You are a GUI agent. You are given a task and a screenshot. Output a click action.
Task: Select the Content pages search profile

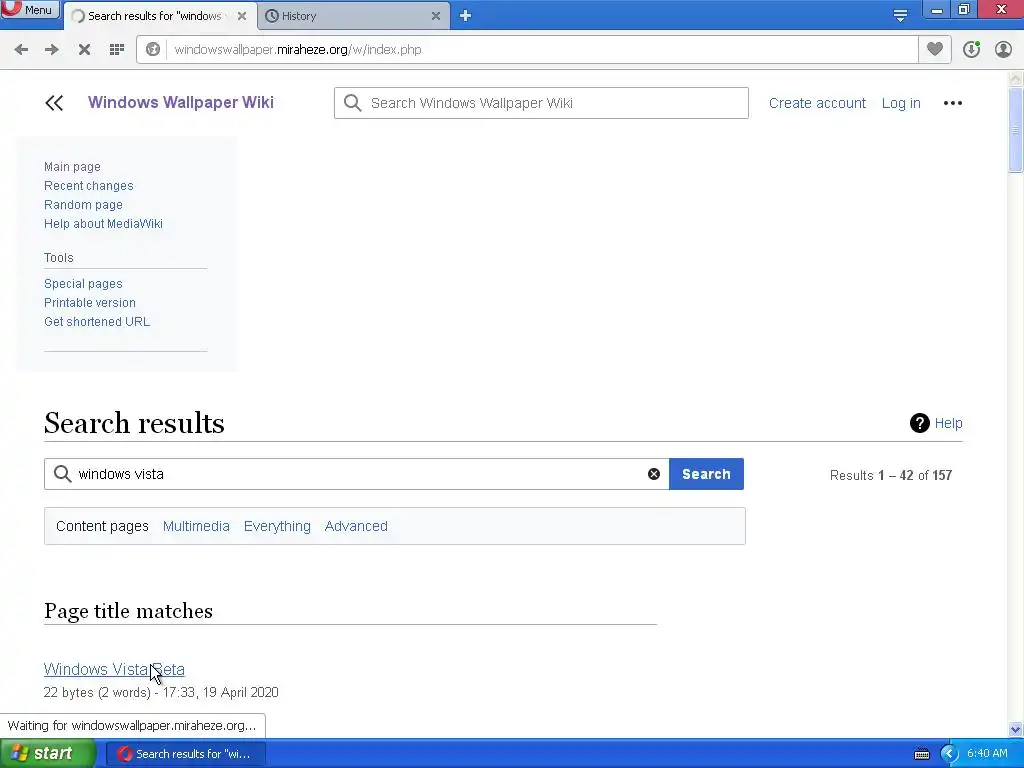[103, 526]
